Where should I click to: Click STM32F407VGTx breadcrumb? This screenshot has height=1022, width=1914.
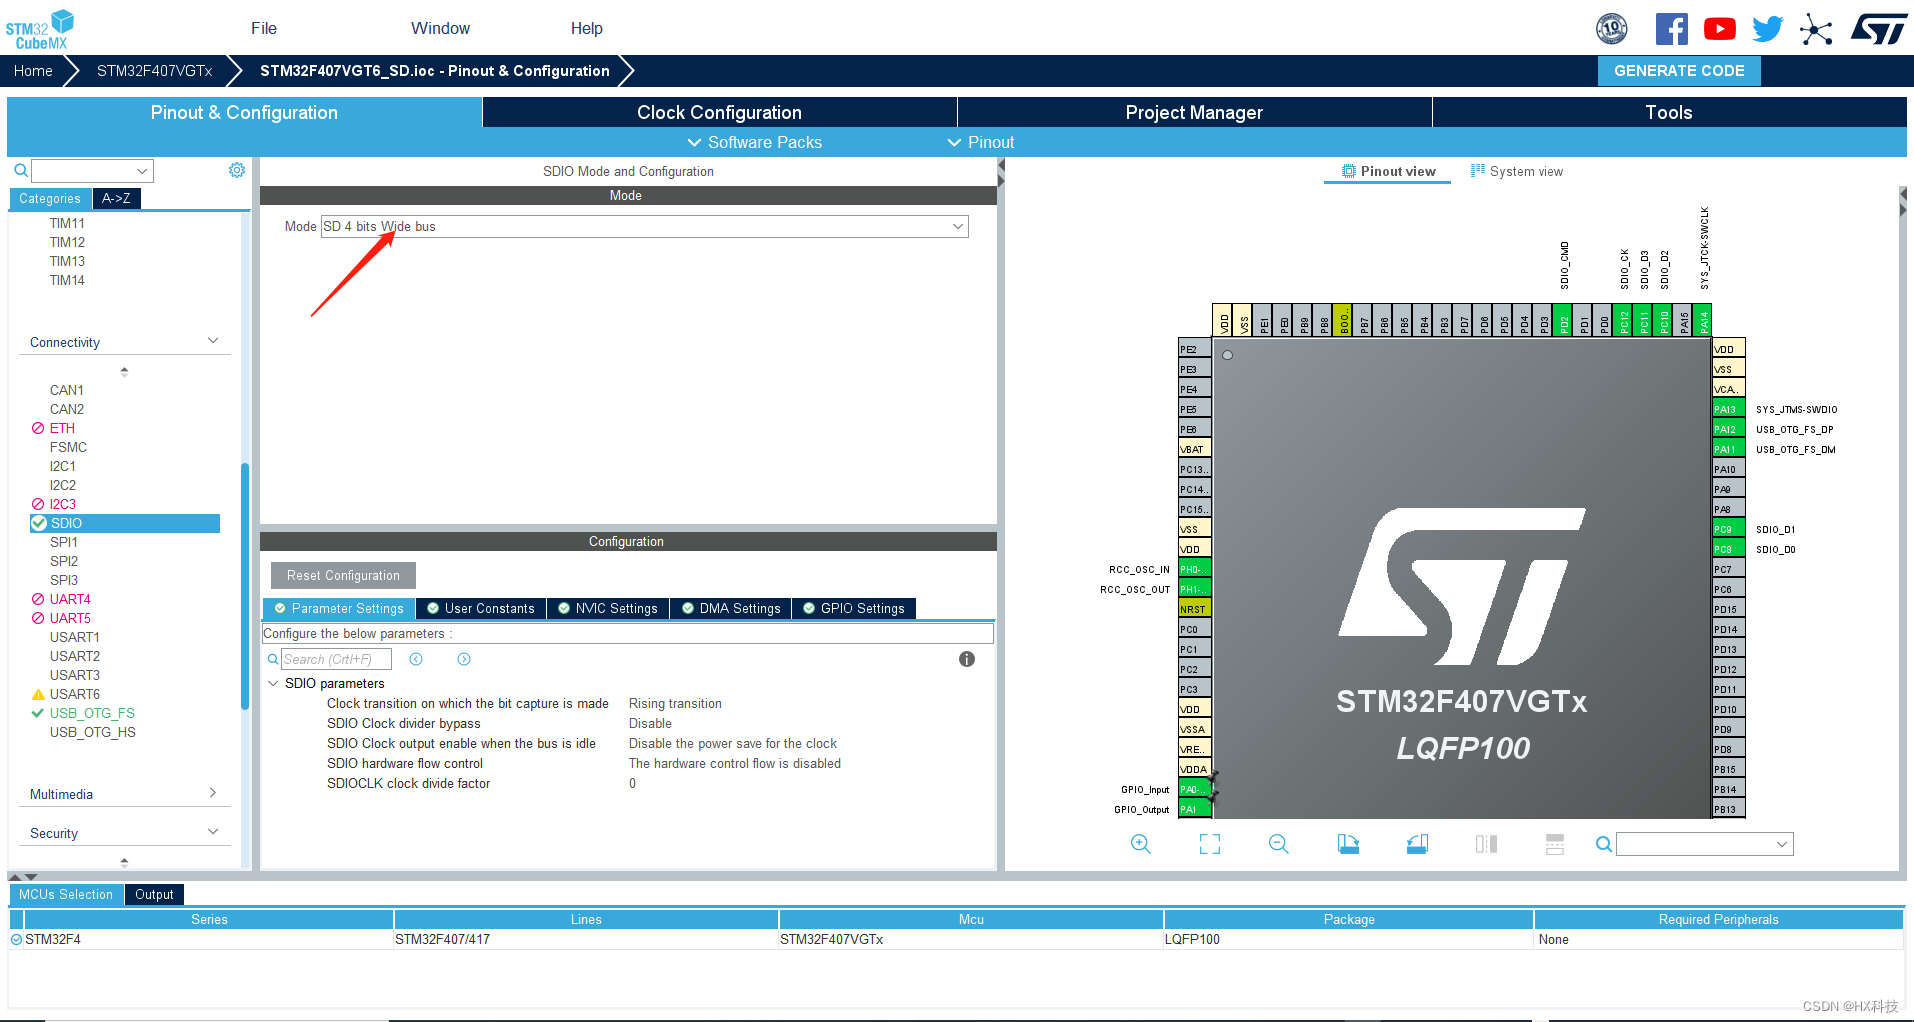[x=154, y=71]
